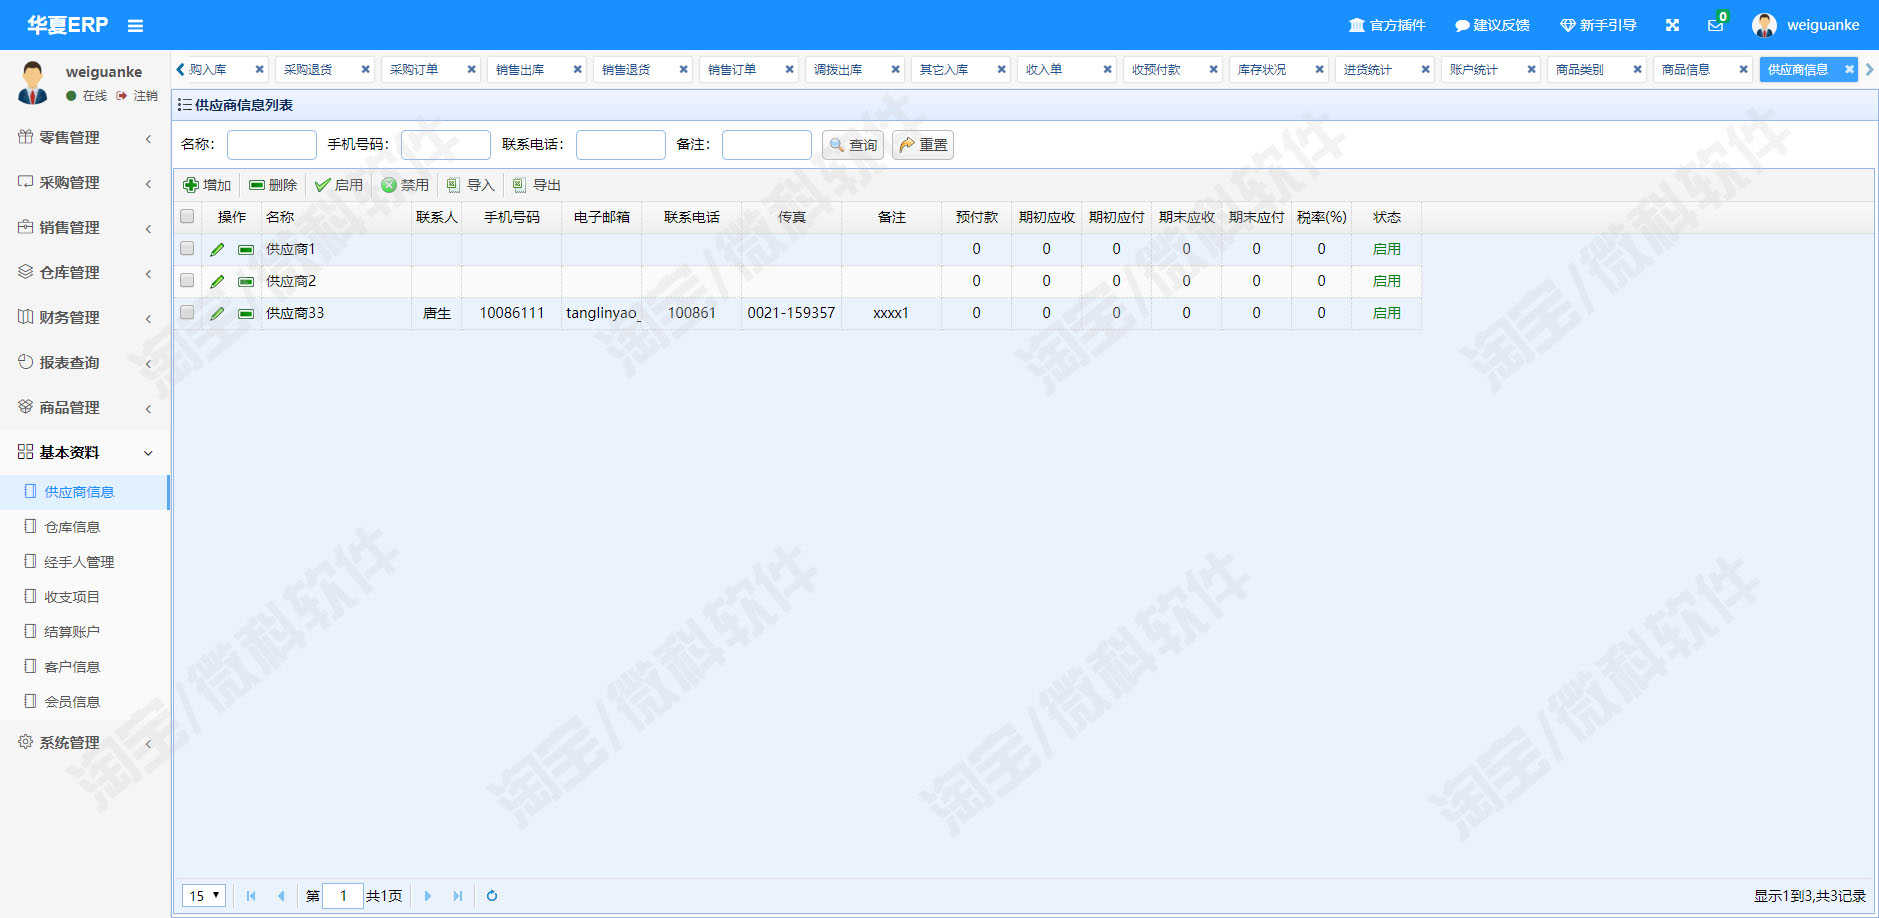The image size is (1879, 918).
Task: Expand 采购管理 menu
Action: point(85,182)
